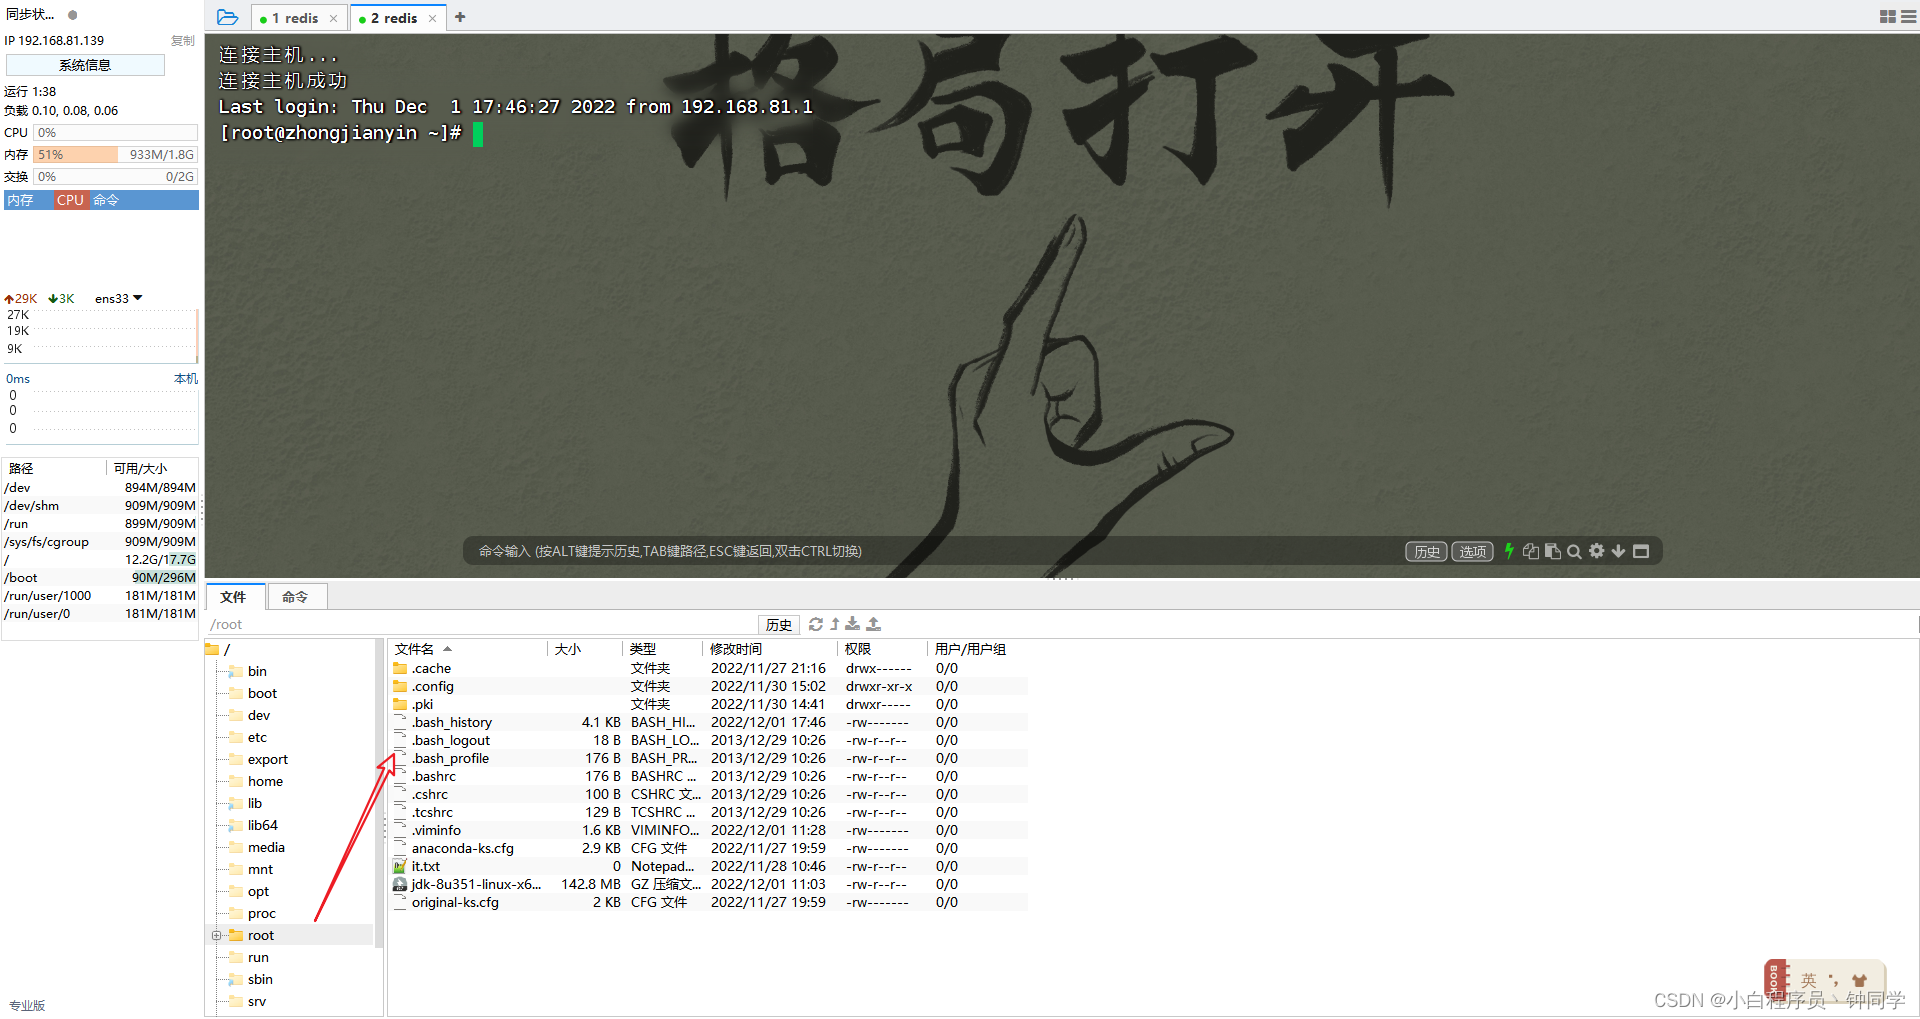Open 系统信息 system information
Screen dimensions: 1920x1019
pyautogui.click(x=85, y=65)
